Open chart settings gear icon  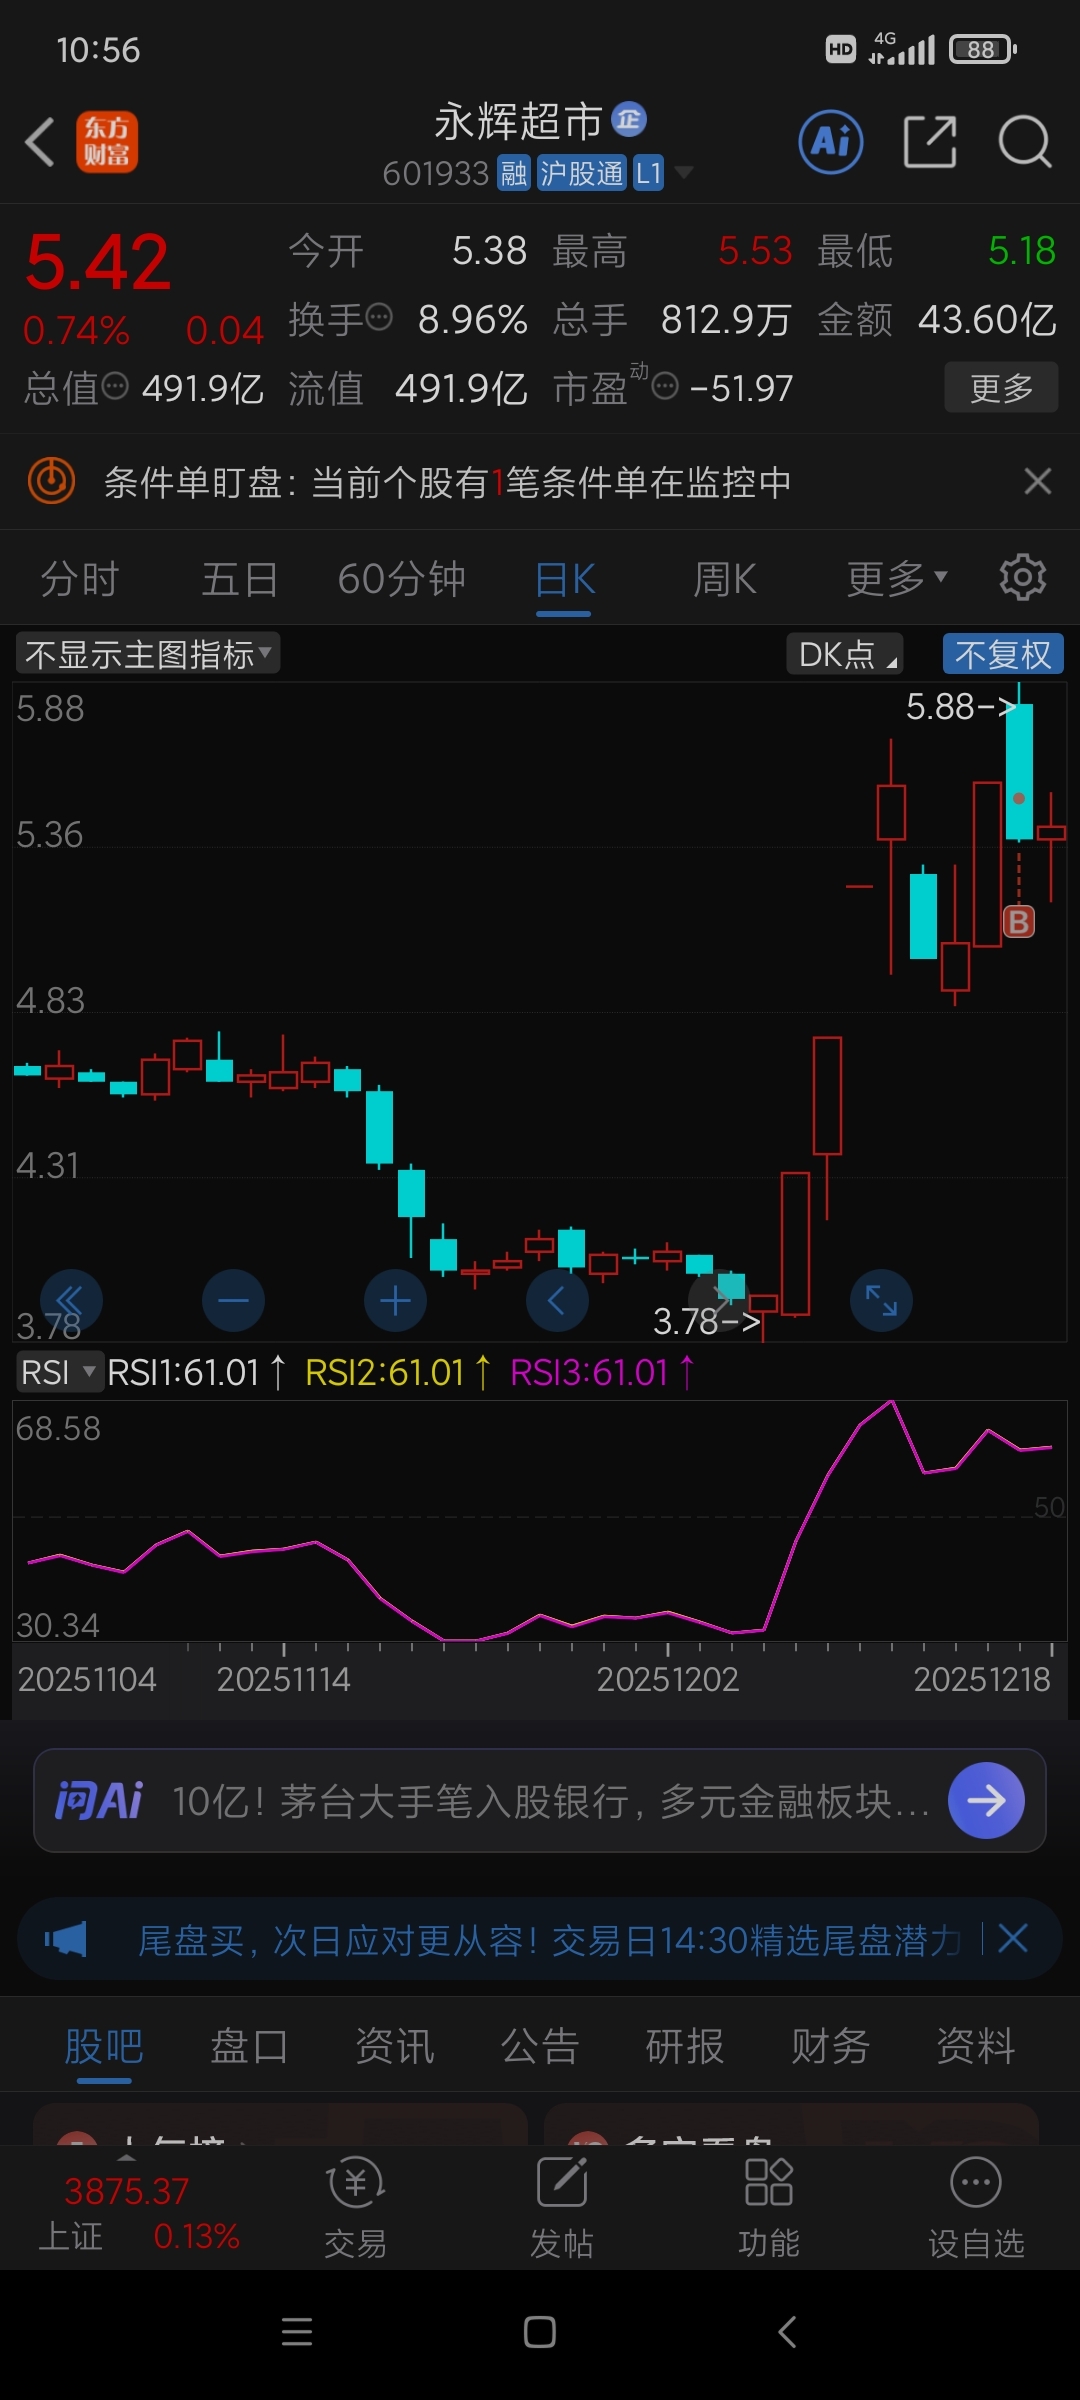(x=1023, y=578)
